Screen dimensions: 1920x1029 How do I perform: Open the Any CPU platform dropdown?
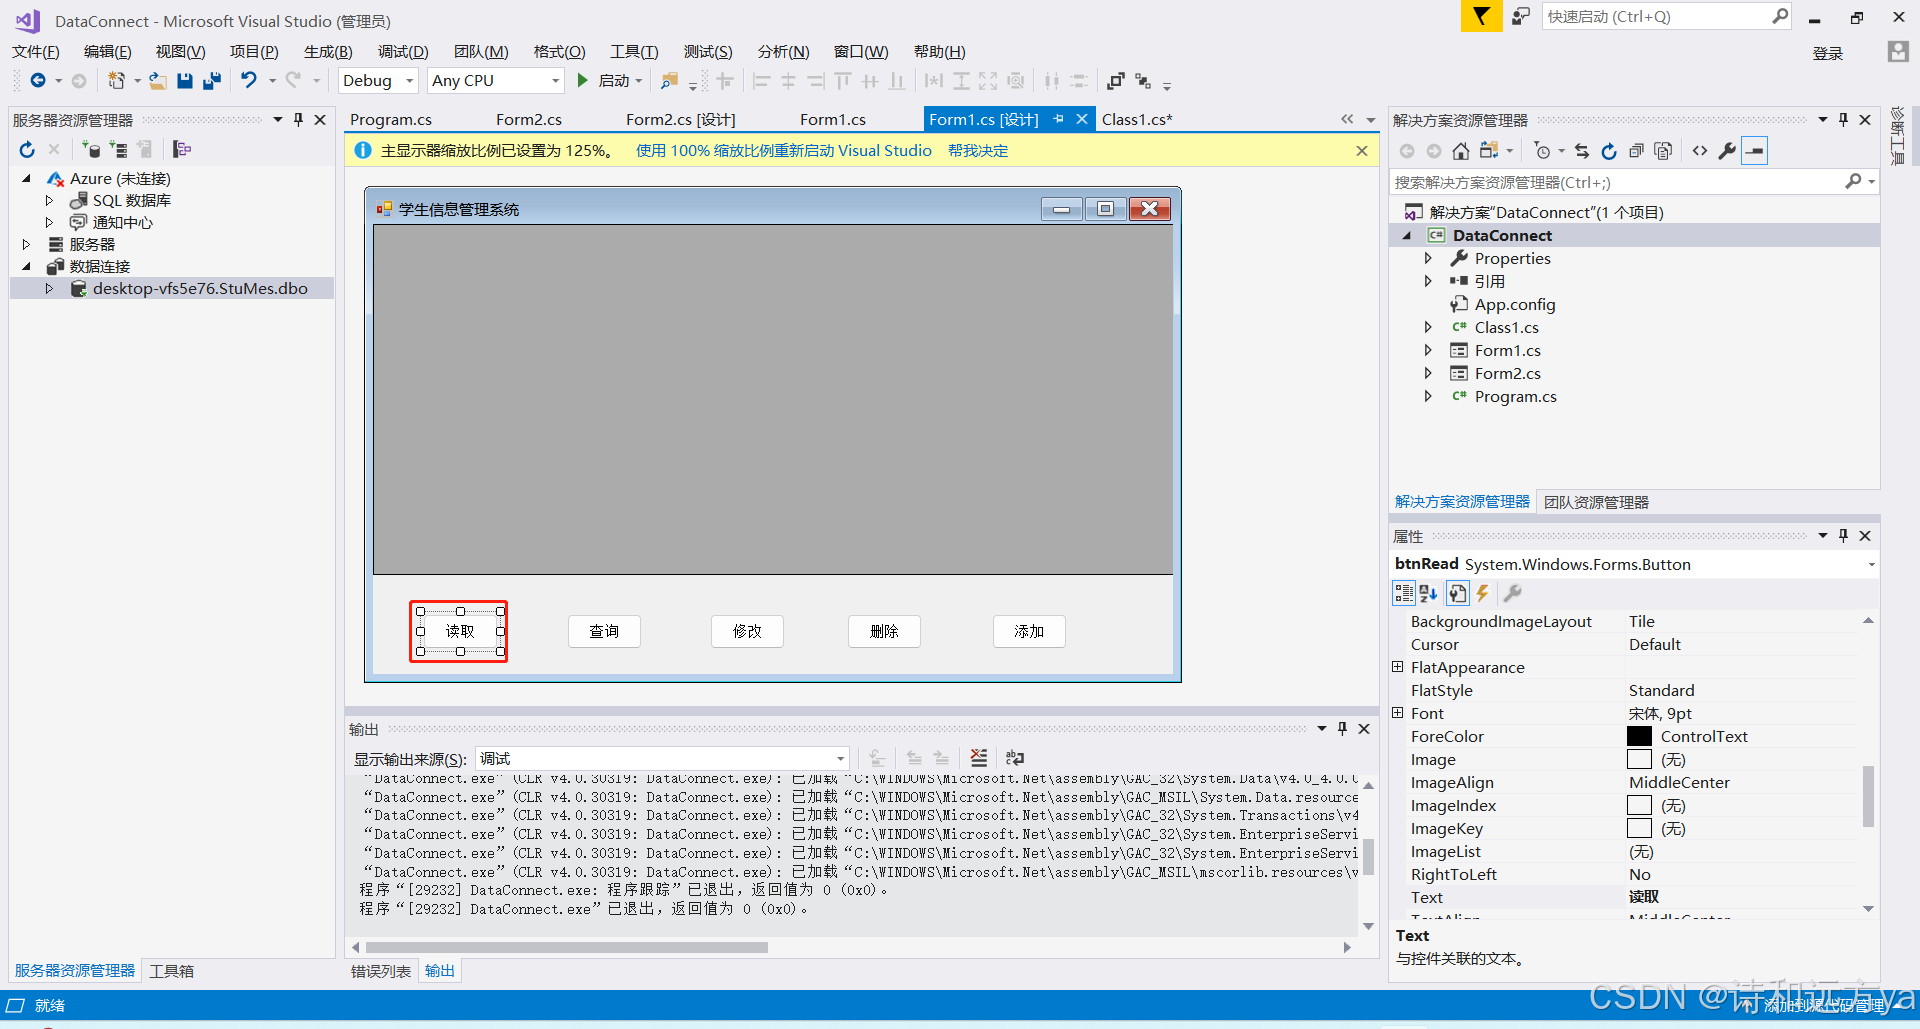click(x=496, y=81)
